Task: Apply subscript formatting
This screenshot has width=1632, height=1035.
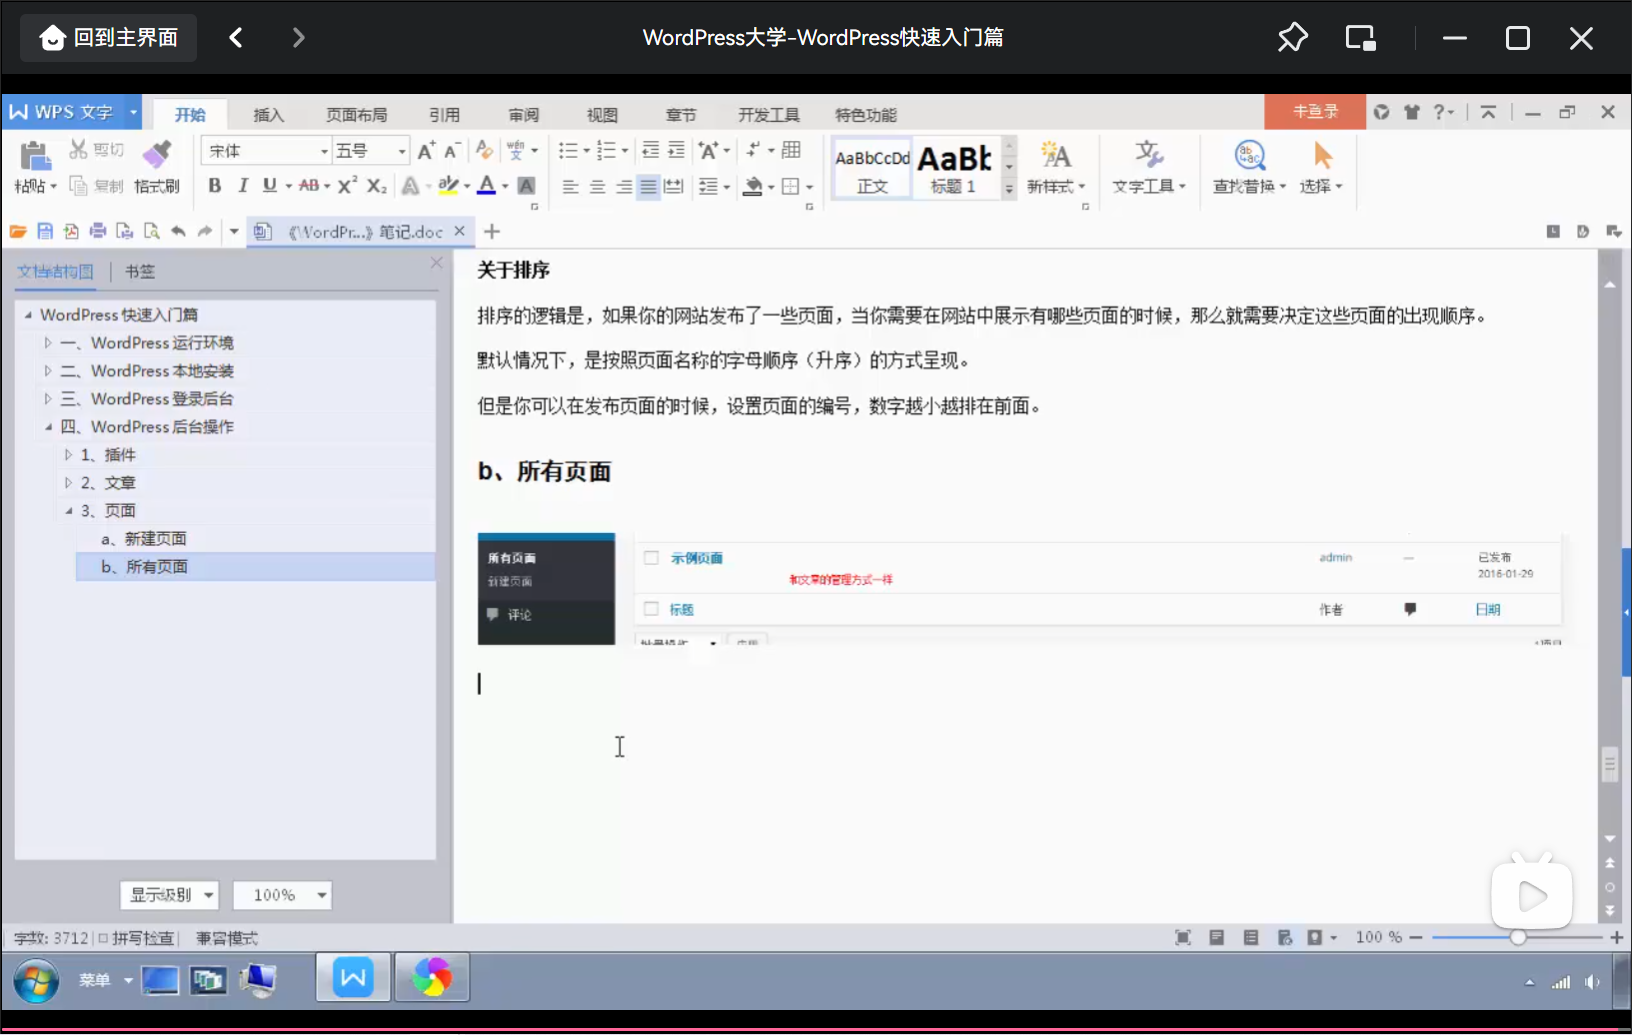Action: [376, 186]
